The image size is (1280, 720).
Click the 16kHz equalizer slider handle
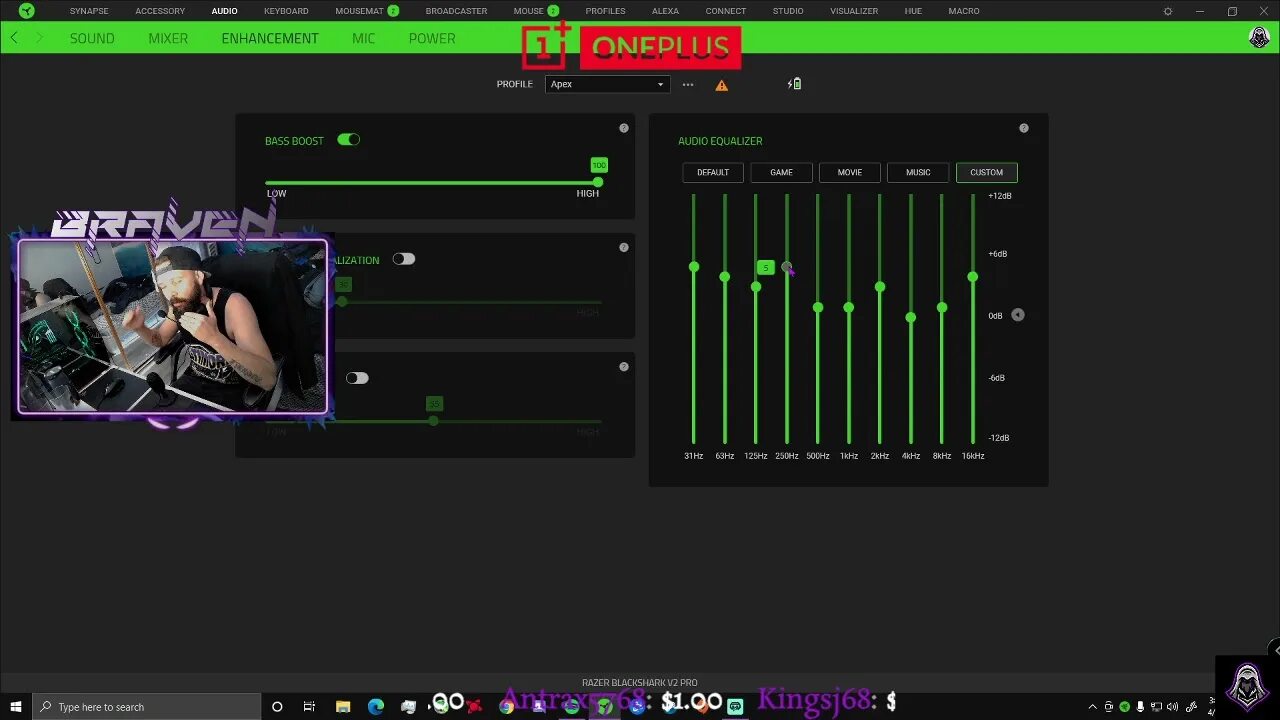973,277
